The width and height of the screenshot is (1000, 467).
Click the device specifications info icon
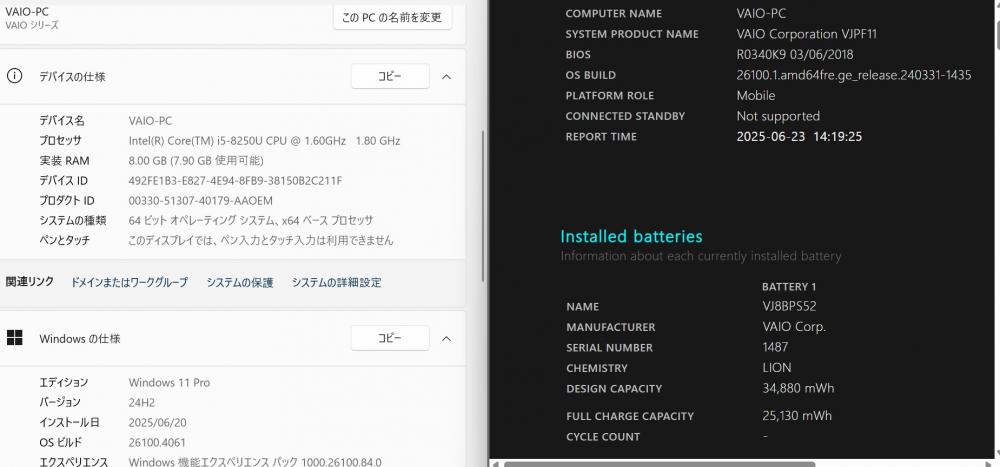point(14,76)
